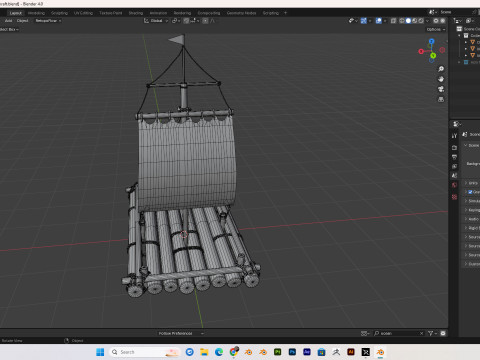The image size is (480, 360).
Task: Open the Object menu in viewport header
Action: click(22, 21)
